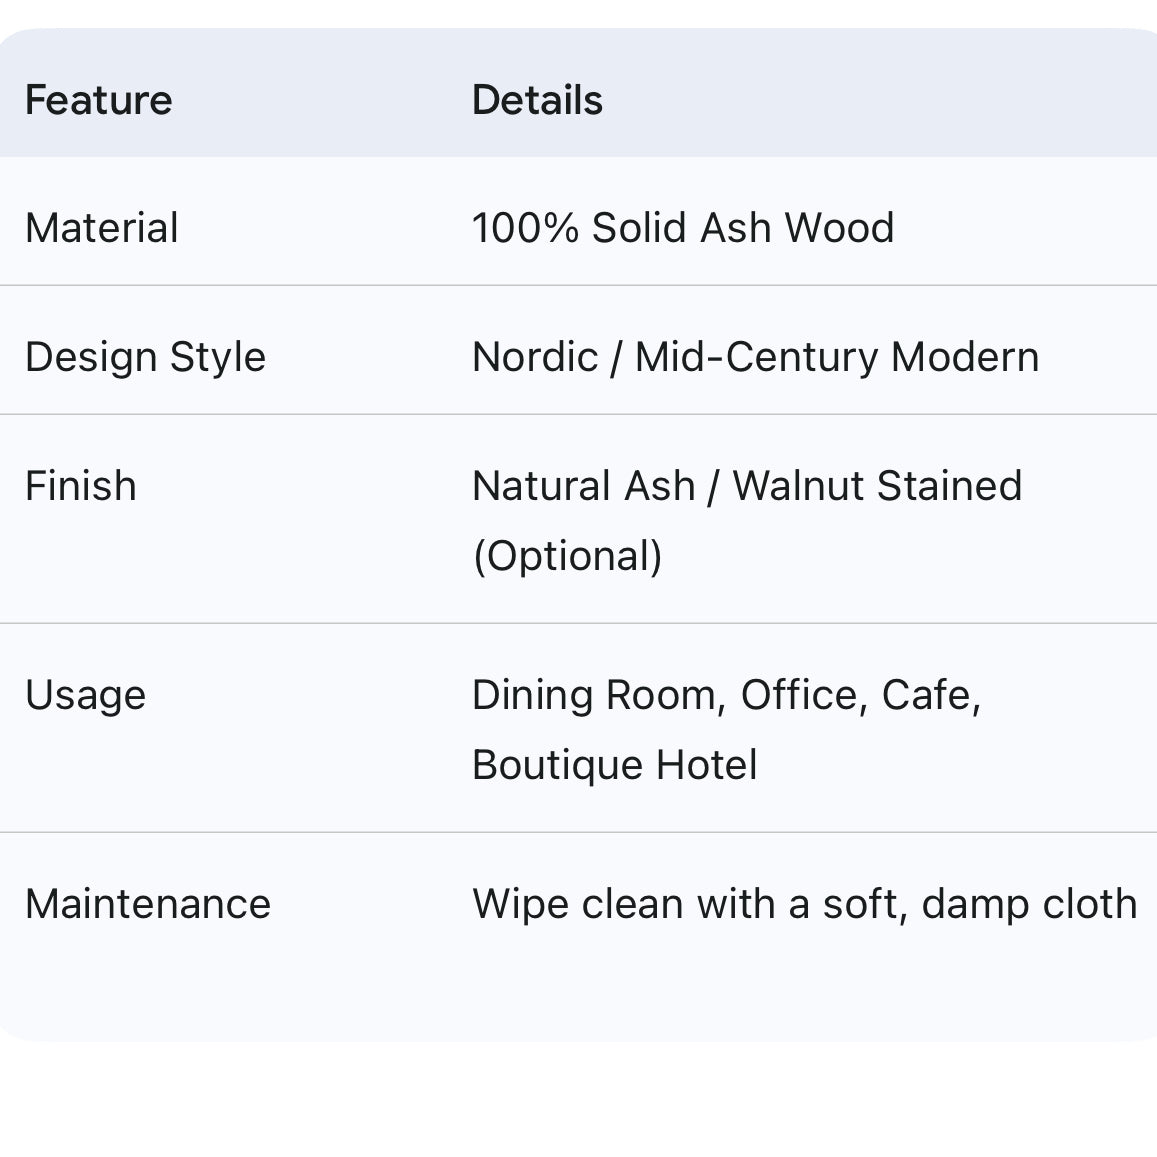Click the Natural Ash text
Image resolution: width=1157 pixels, height=1157 pixels.
click(x=583, y=486)
